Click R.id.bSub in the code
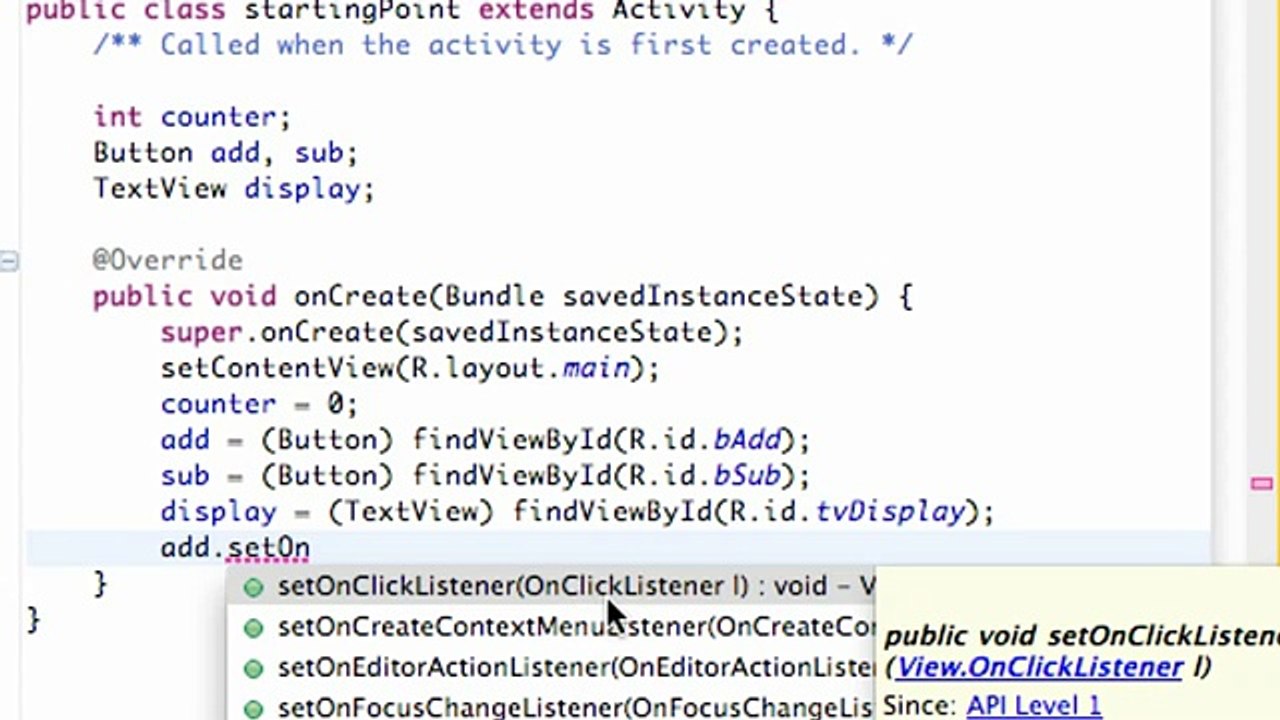The width and height of the screenshot is (1280, 720). (x=704, y=476)
